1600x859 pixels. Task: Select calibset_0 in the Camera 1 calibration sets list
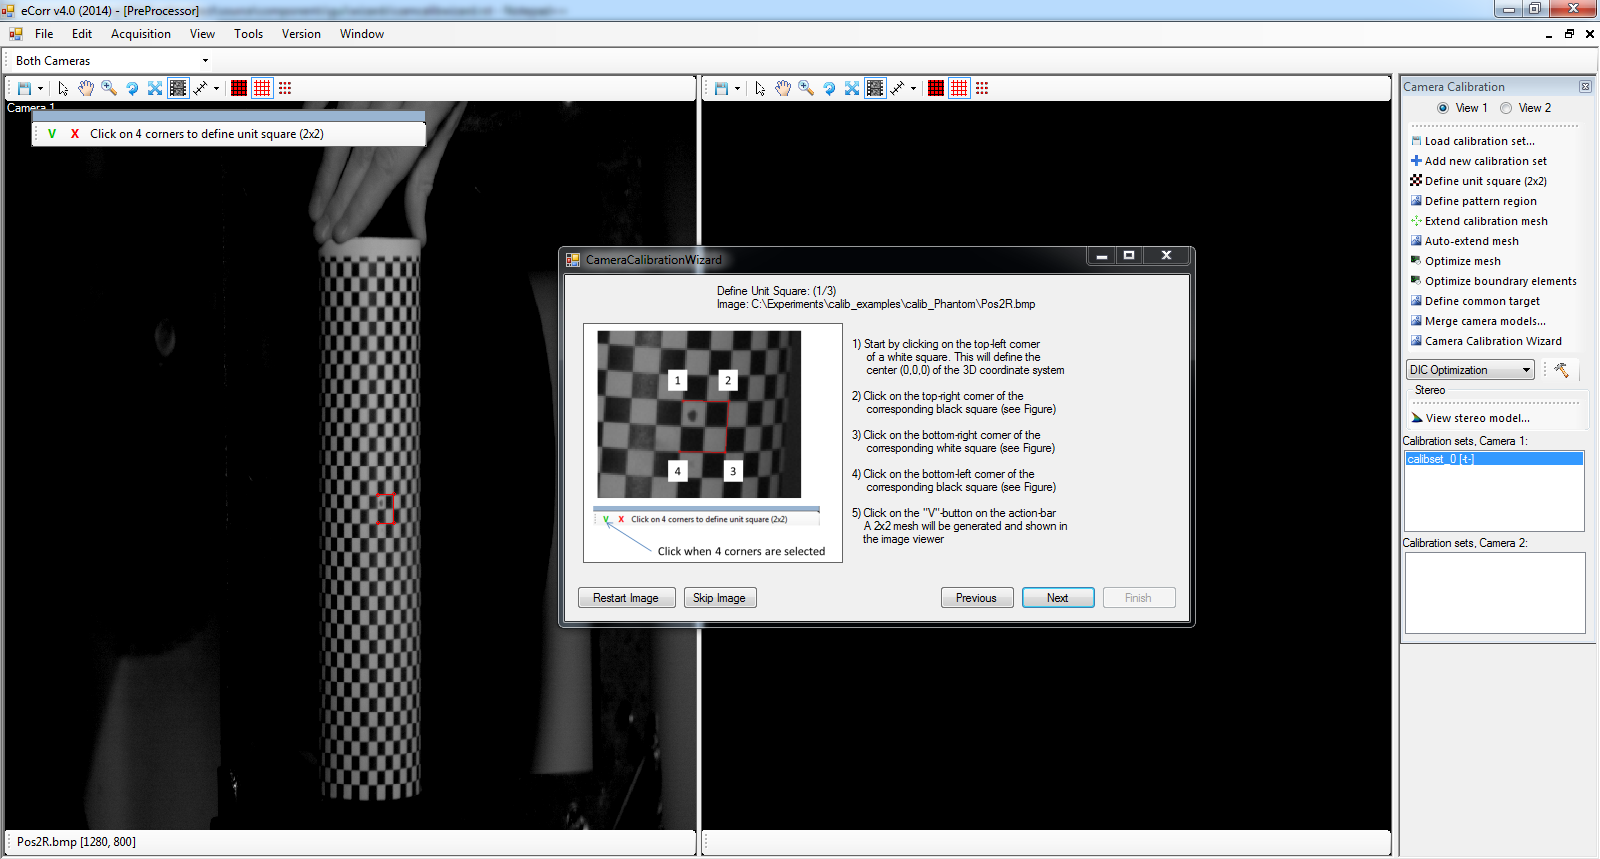[x=1494, y=459]
